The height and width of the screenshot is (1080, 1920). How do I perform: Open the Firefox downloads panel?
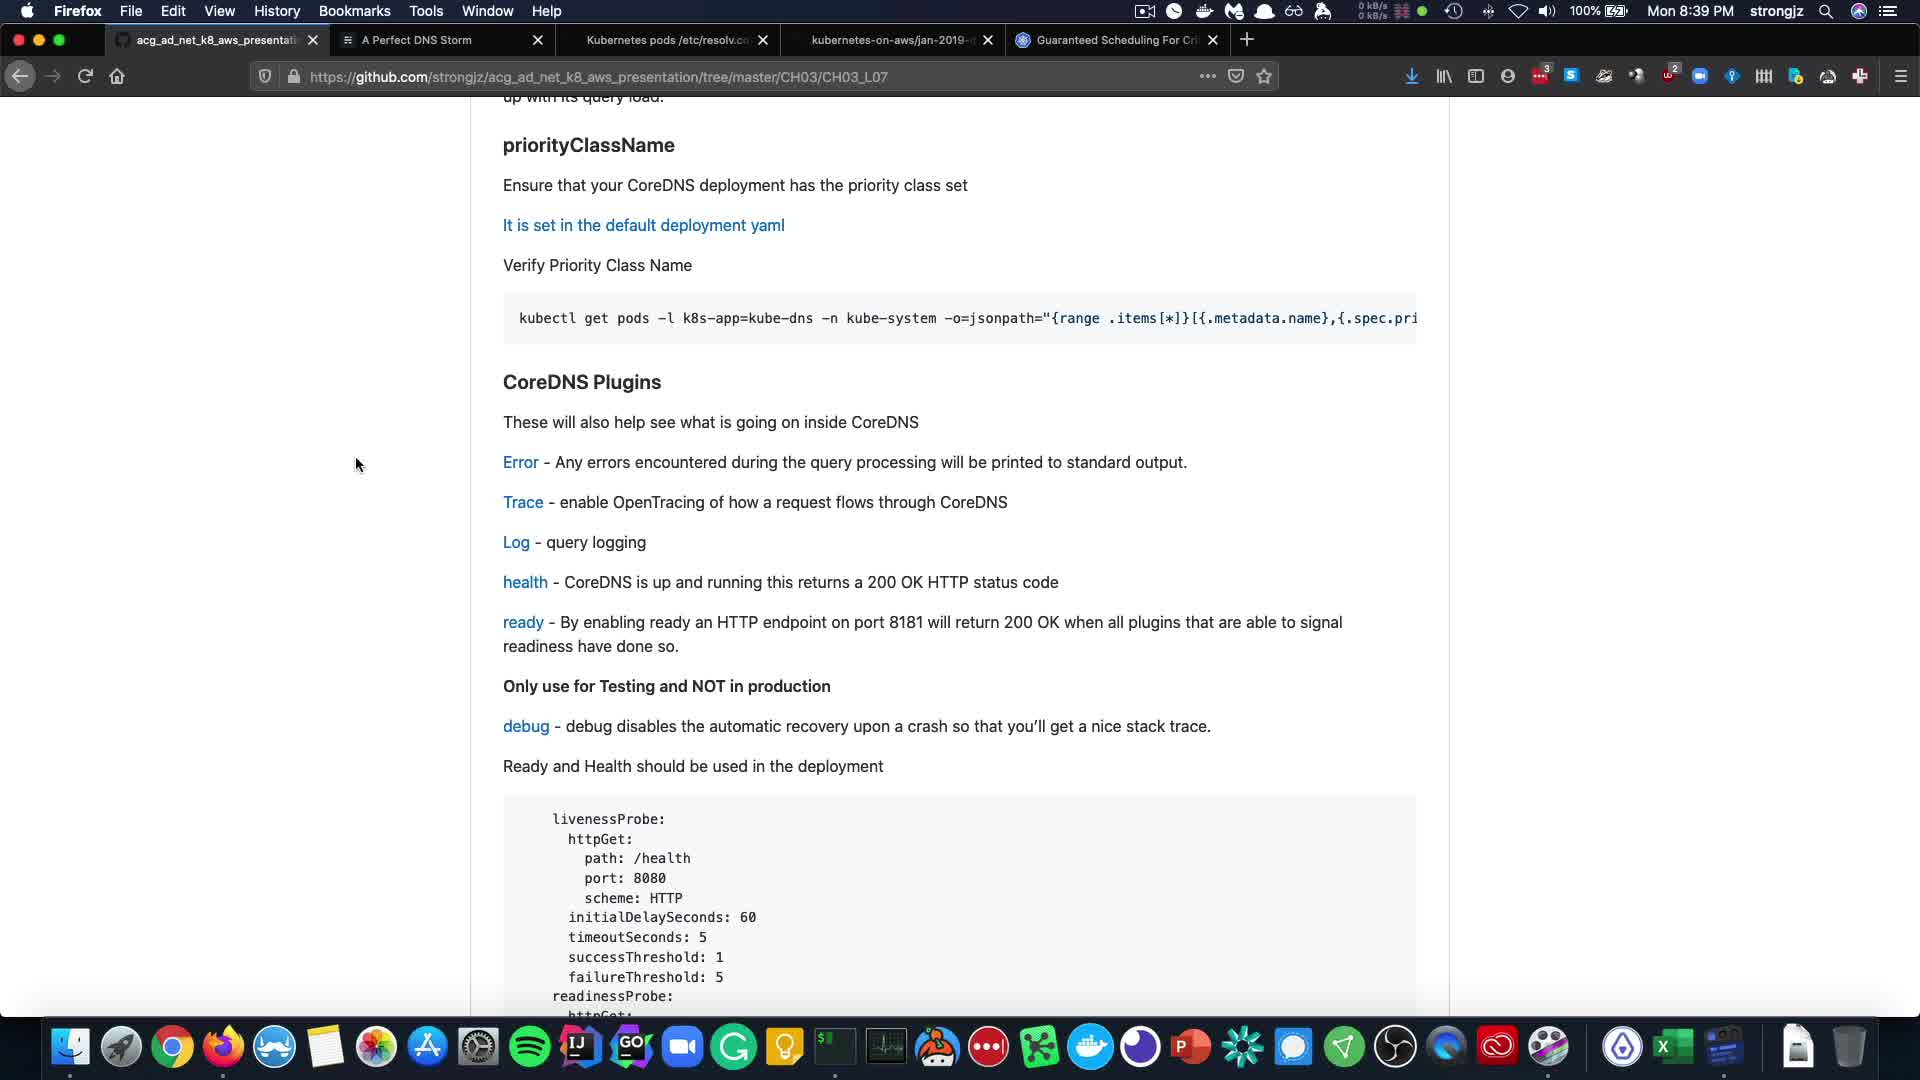tap(1411, 76)
